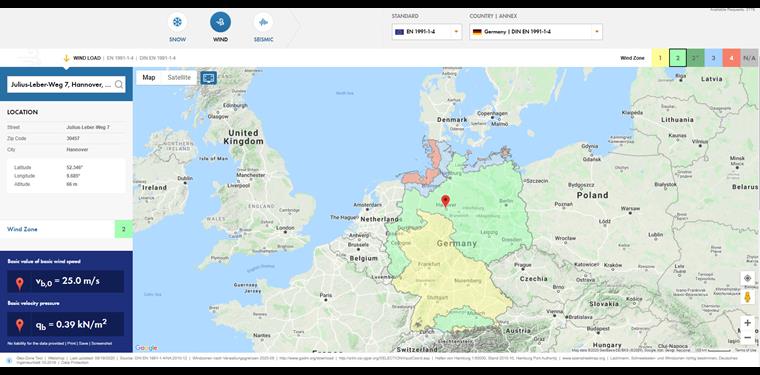Zoom in with the plus button

pyautogui.click(x=747, y=323)
